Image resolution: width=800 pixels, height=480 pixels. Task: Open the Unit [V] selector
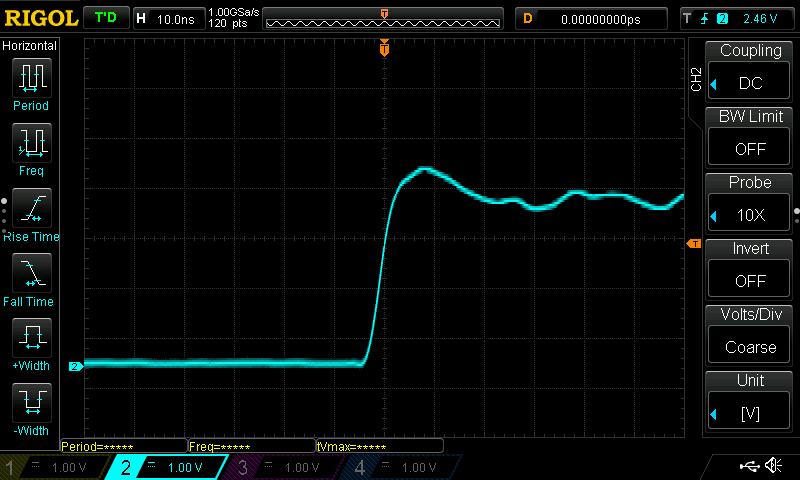[750, 412]
